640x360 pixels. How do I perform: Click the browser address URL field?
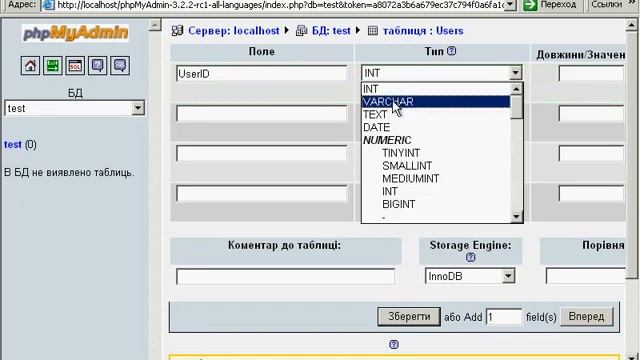coord(280,5)
